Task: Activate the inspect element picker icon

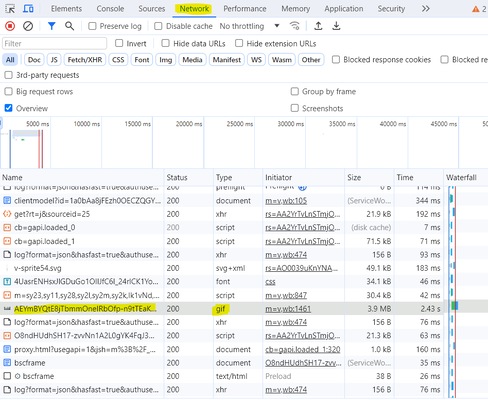Action: 10,9
